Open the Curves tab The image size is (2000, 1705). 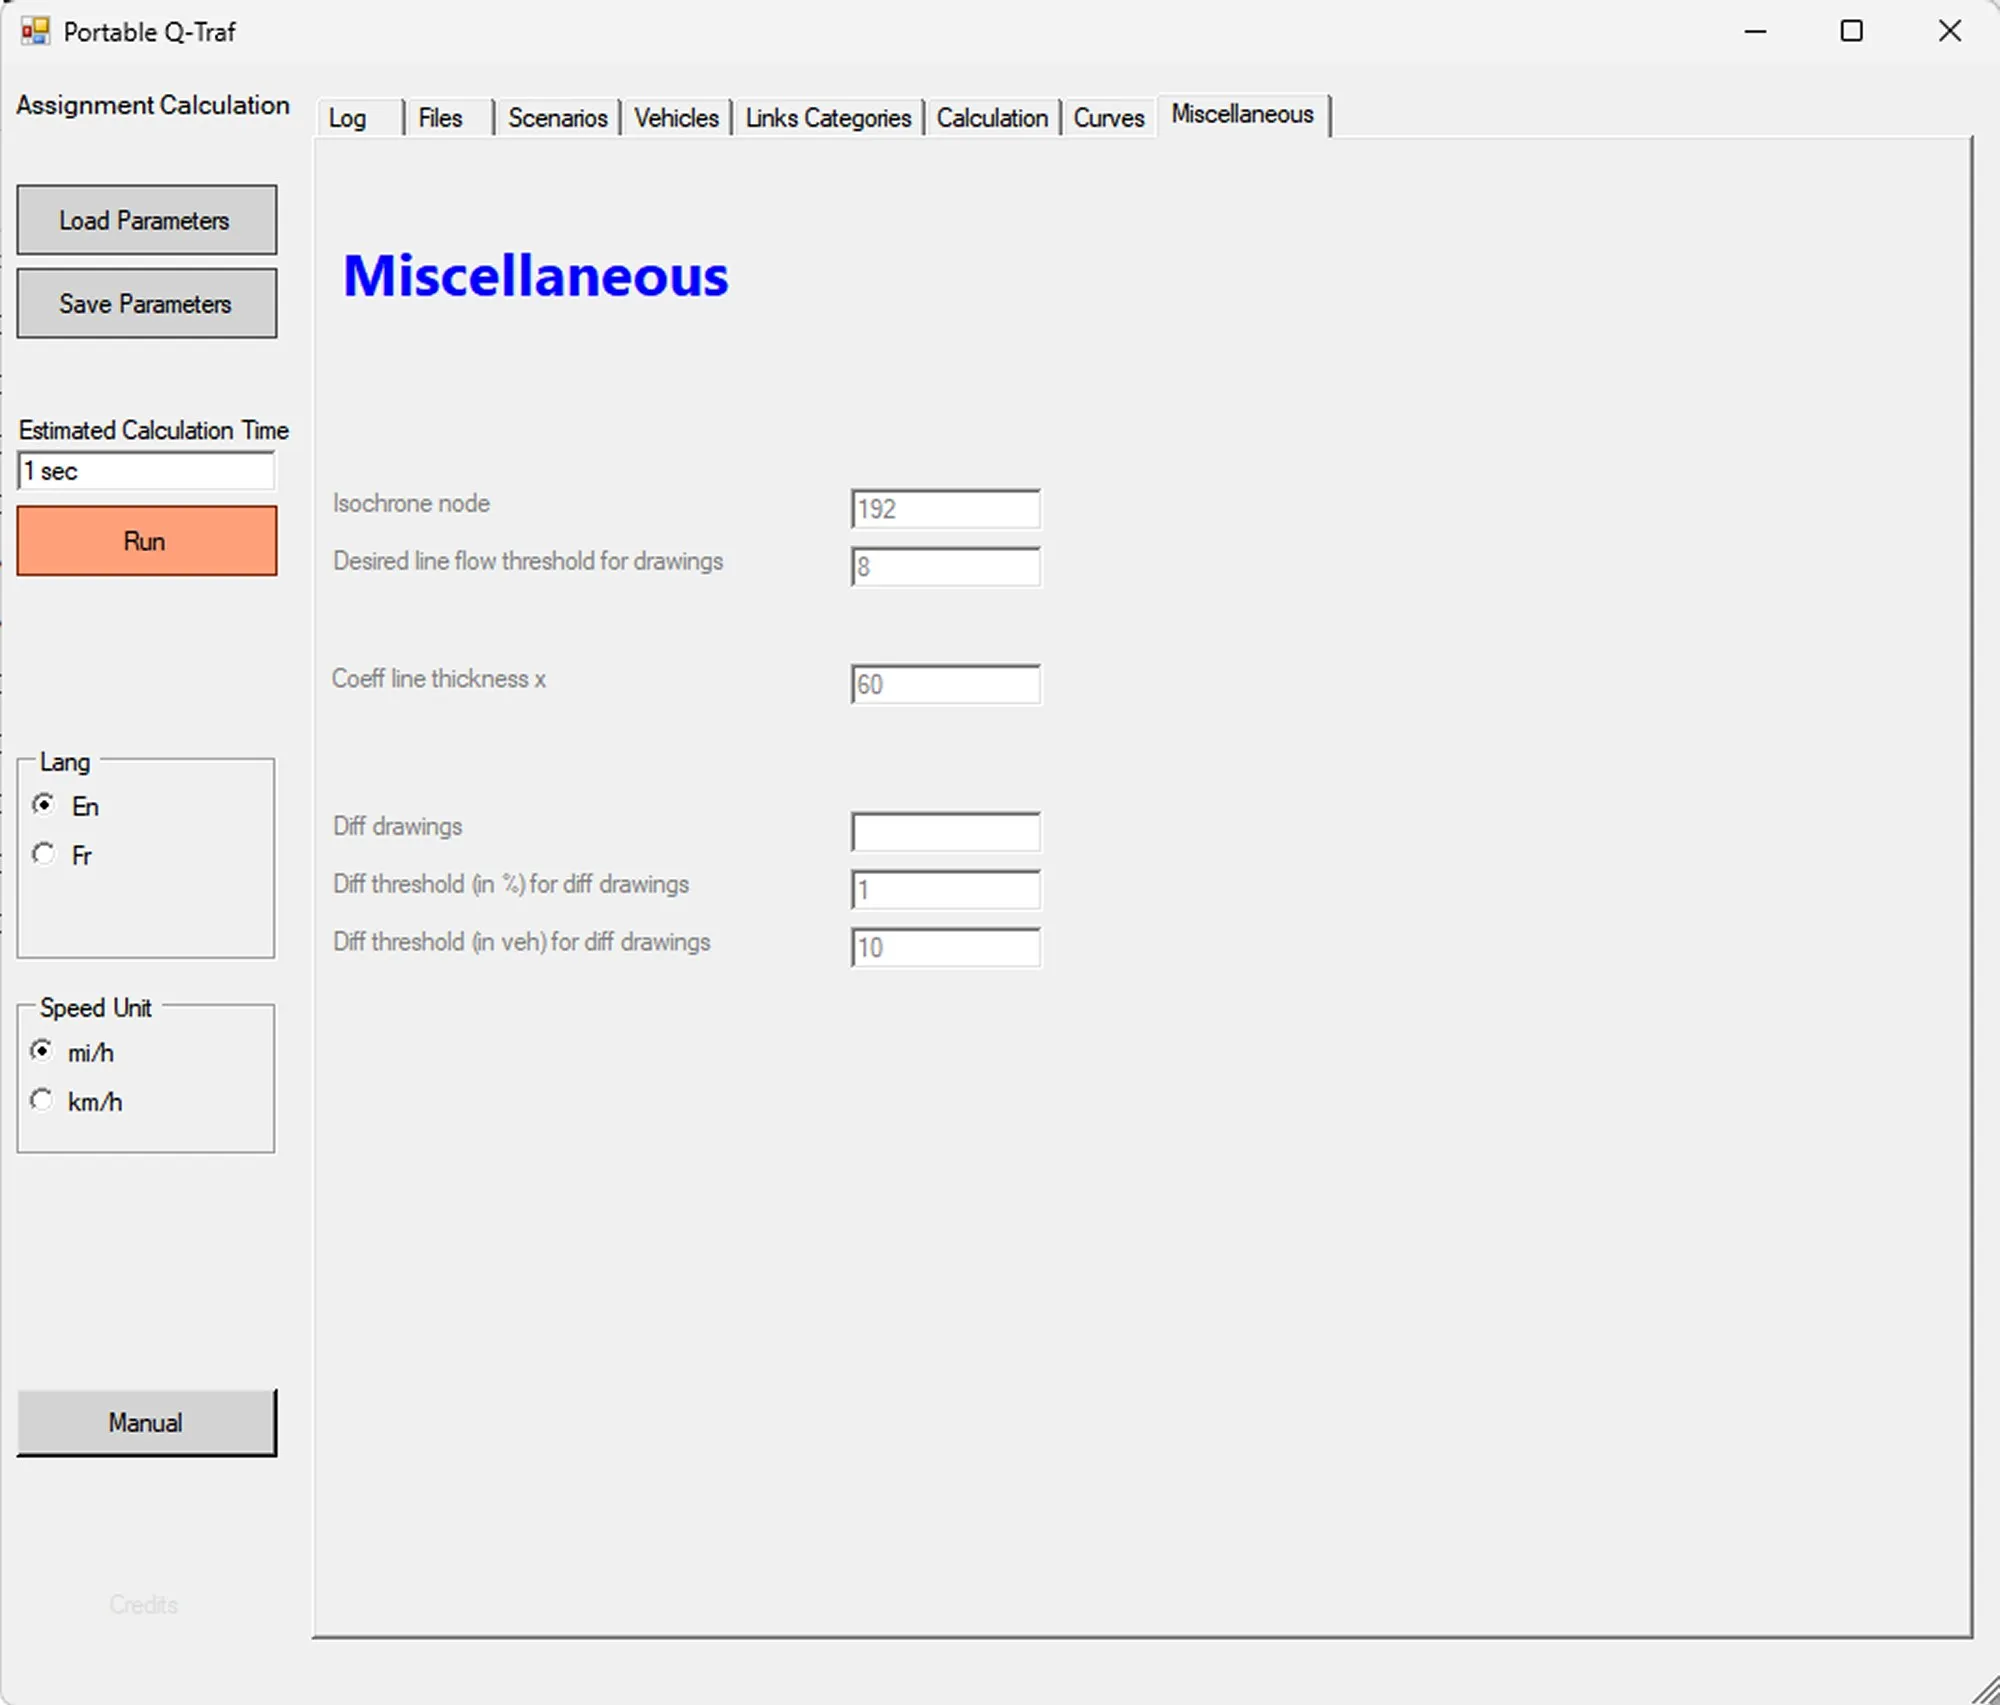(x=1108, y=117)
